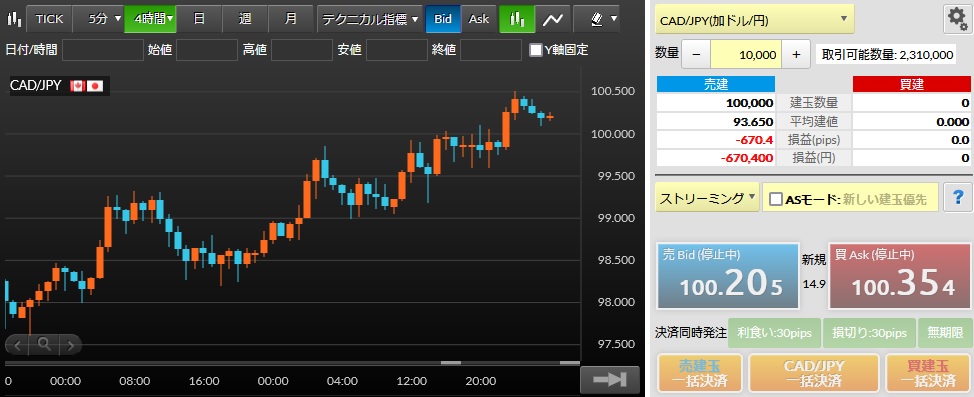Click the chart magnifier zoom icon
The width and height of the screenshot is (974, 397).
click(43, 344)
